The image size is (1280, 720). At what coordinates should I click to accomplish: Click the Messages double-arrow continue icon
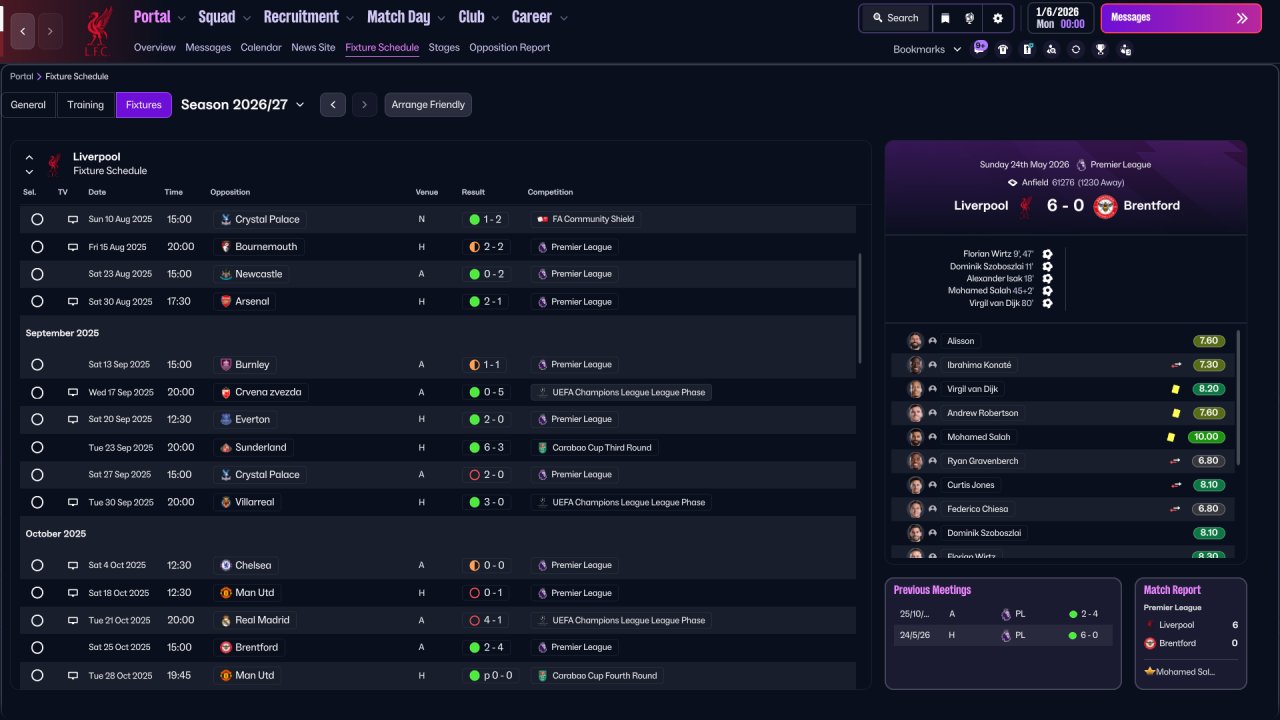point(1242,18)
